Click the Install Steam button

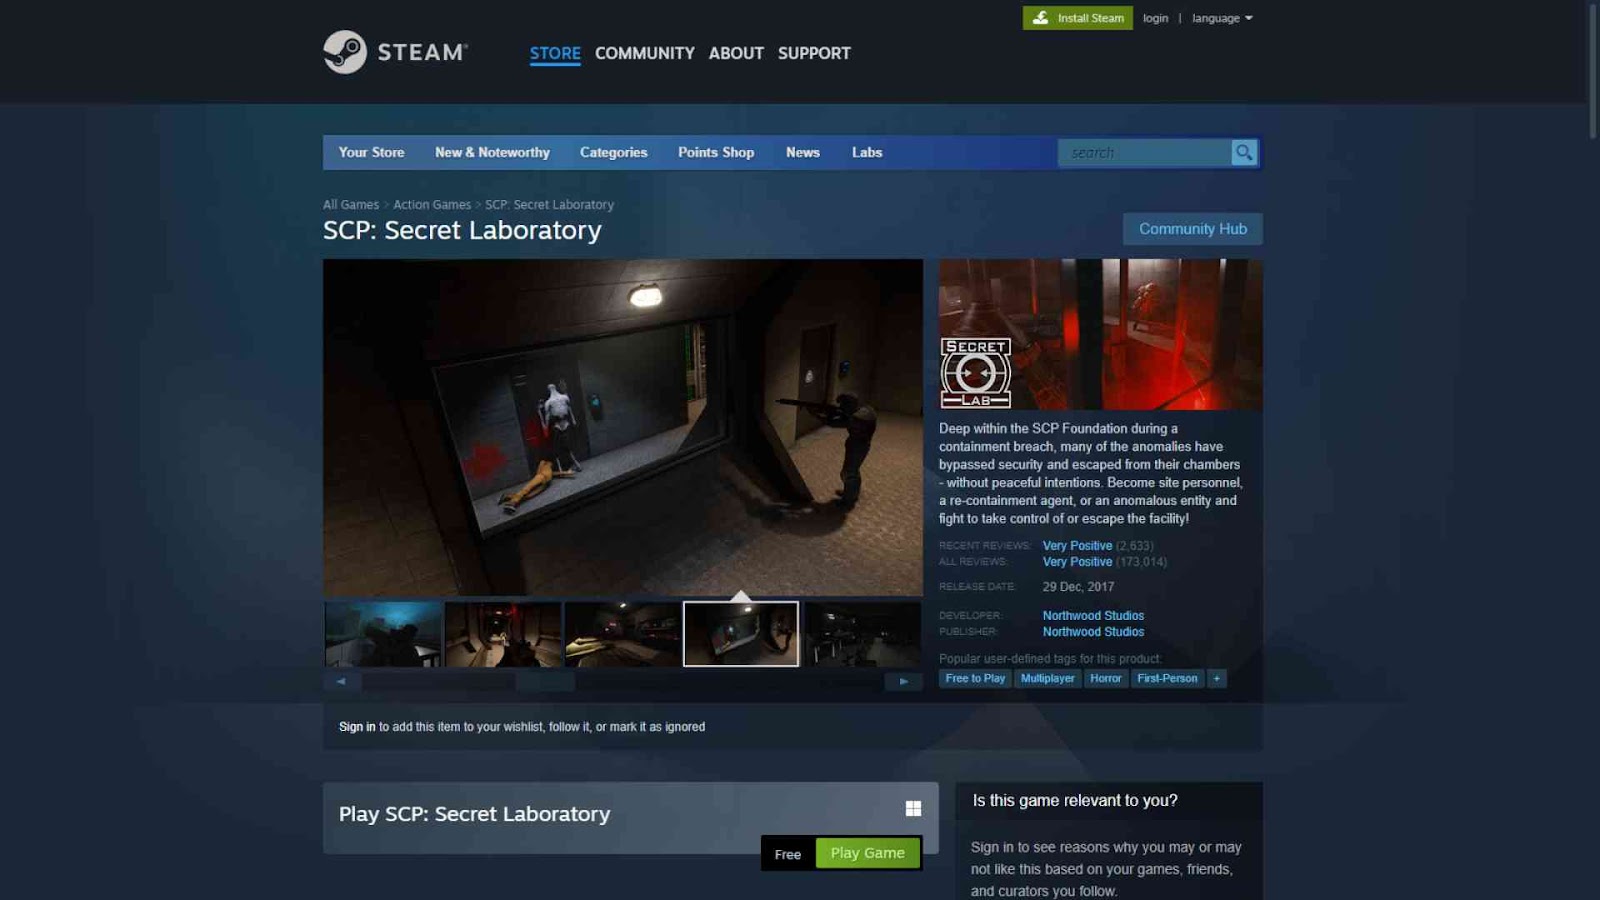coord(1077,18)
